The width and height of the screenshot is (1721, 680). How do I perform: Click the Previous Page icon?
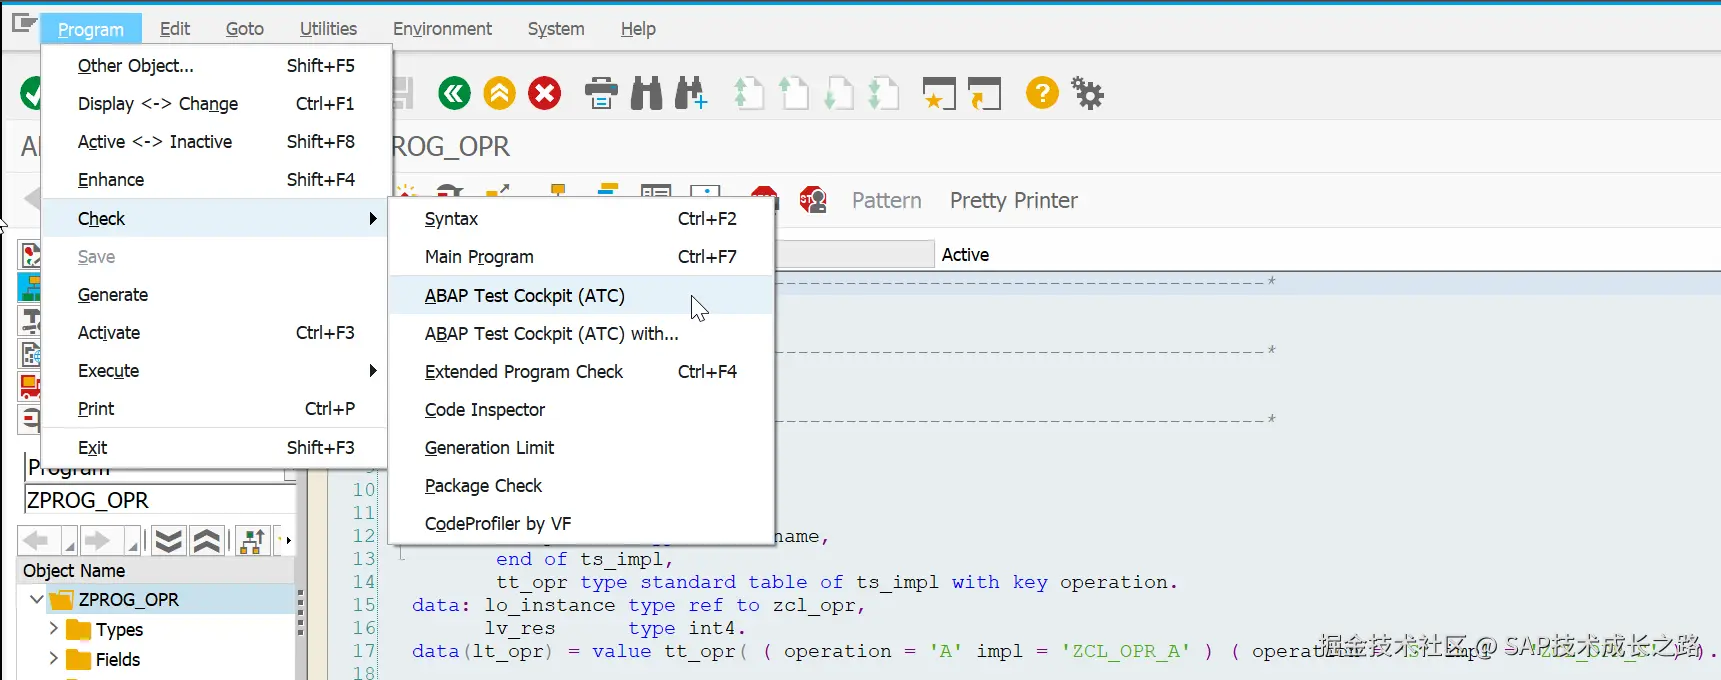tap(793, 94)
